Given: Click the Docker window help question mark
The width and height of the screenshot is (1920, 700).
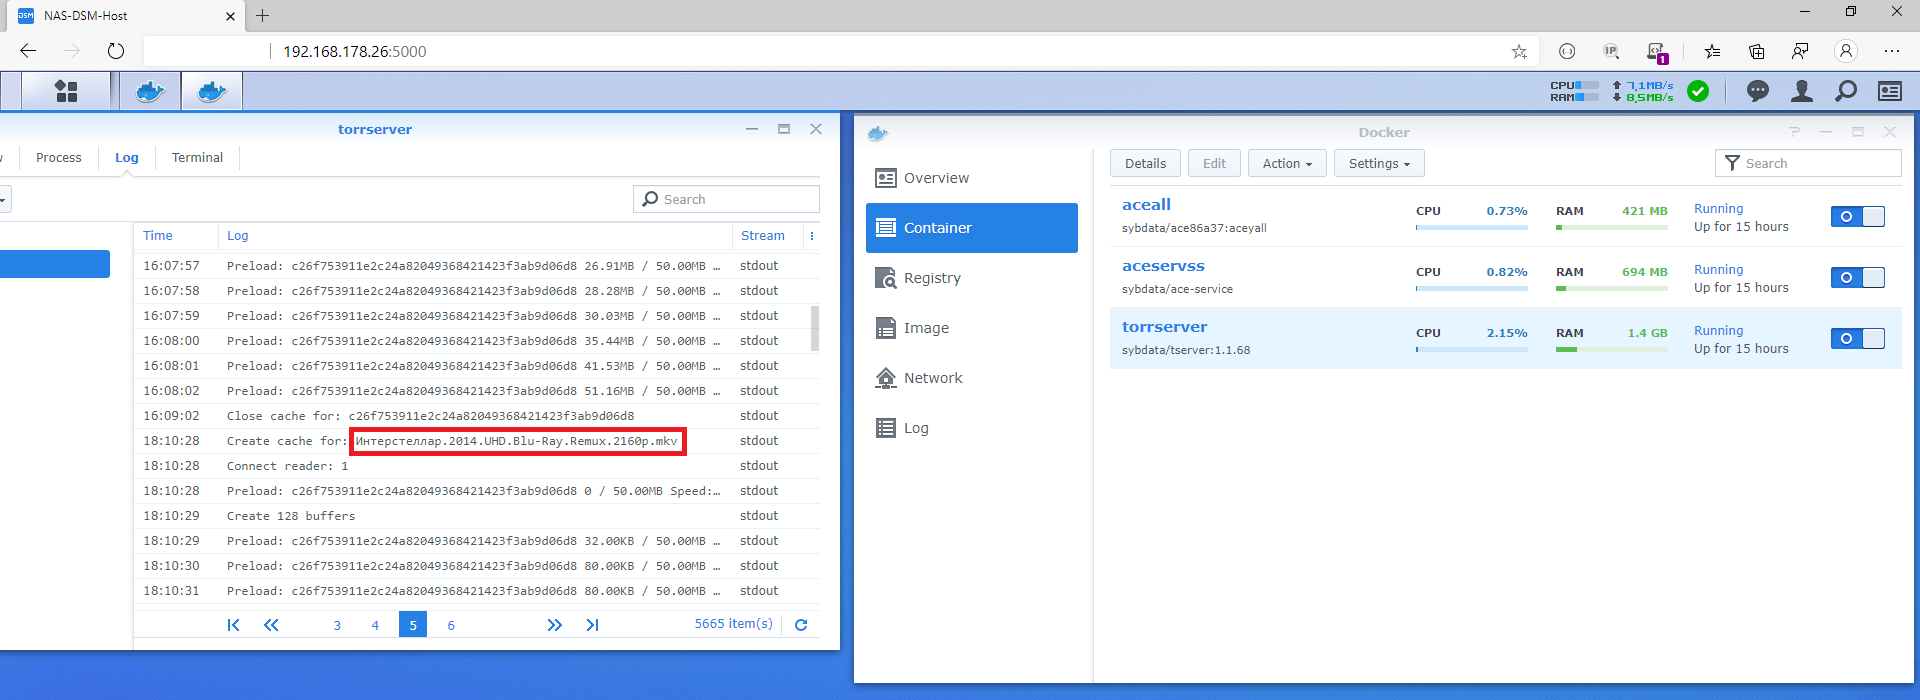Looking at the screenshot, I should [x=1794, y=132].
